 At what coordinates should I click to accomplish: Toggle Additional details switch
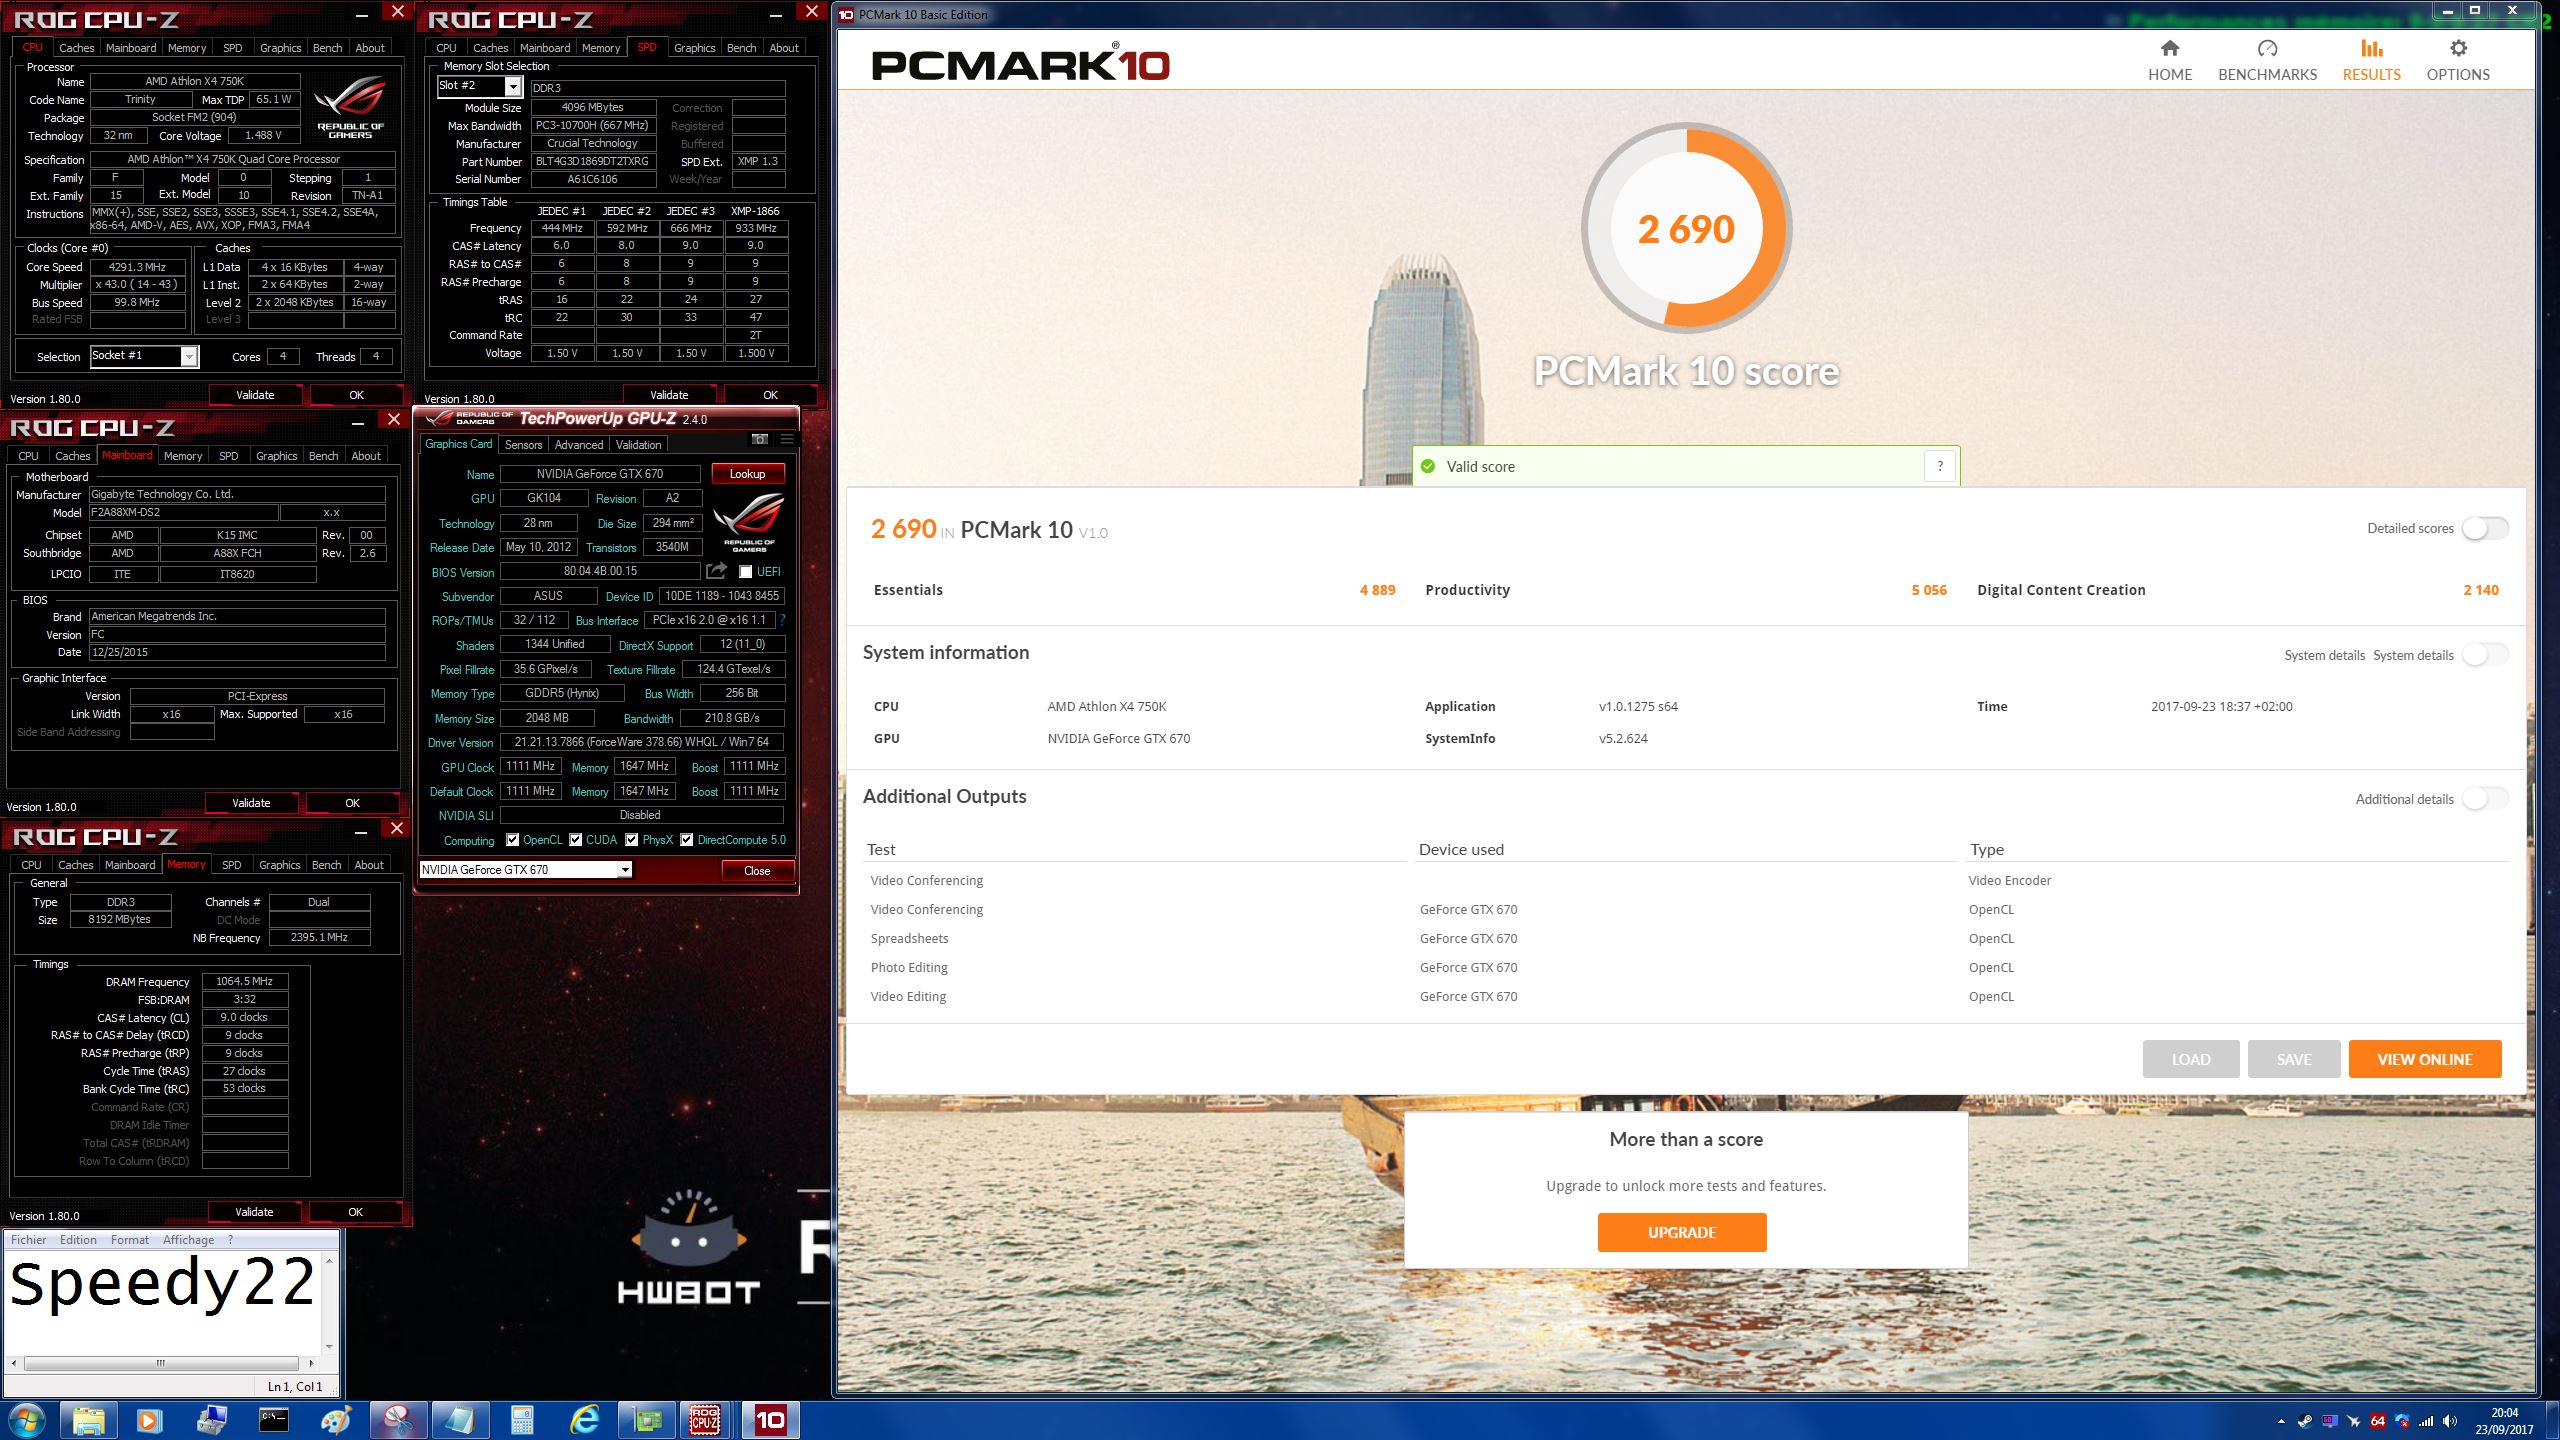click(x=2485, y=799)
